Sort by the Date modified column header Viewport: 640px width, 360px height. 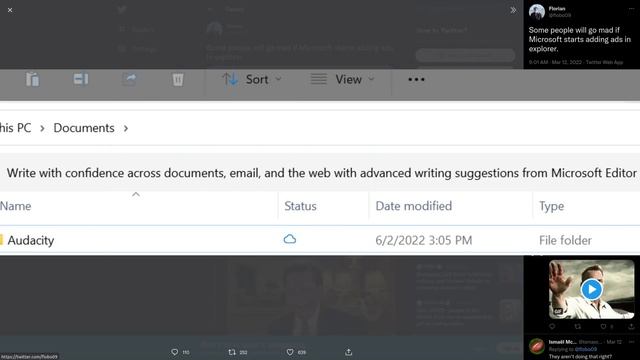[413, 206]
